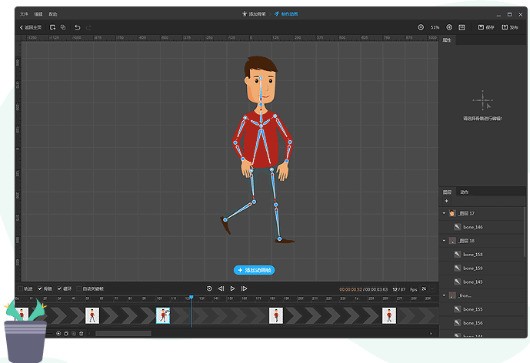Select the layers tab above the bone list

[x=447, y=192]
